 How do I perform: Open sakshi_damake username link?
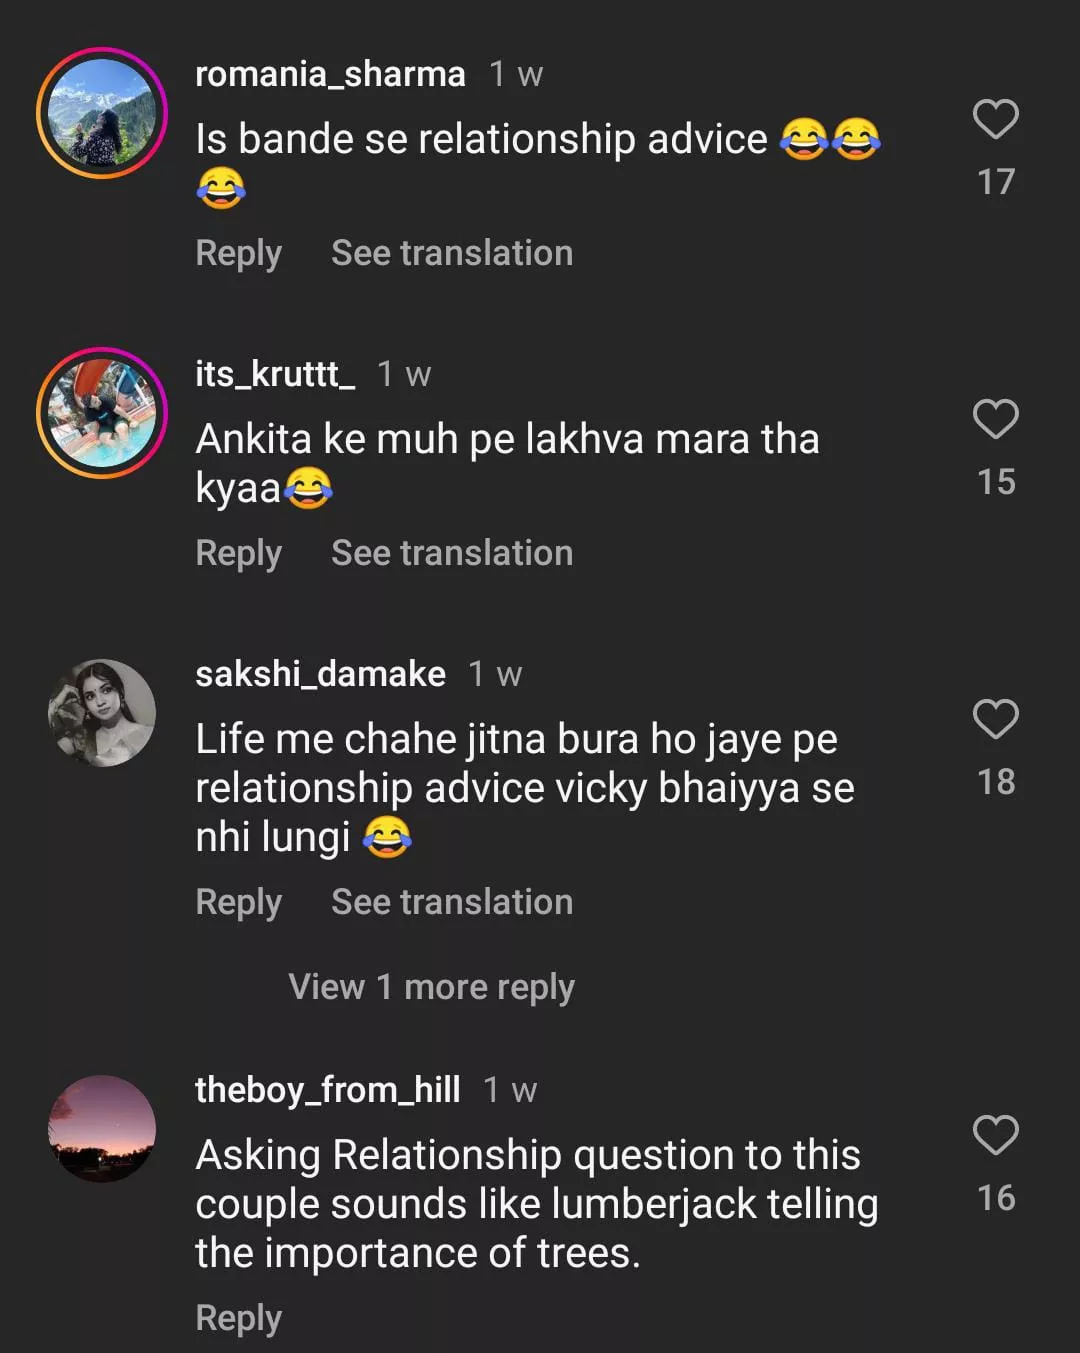pos(320,675)
